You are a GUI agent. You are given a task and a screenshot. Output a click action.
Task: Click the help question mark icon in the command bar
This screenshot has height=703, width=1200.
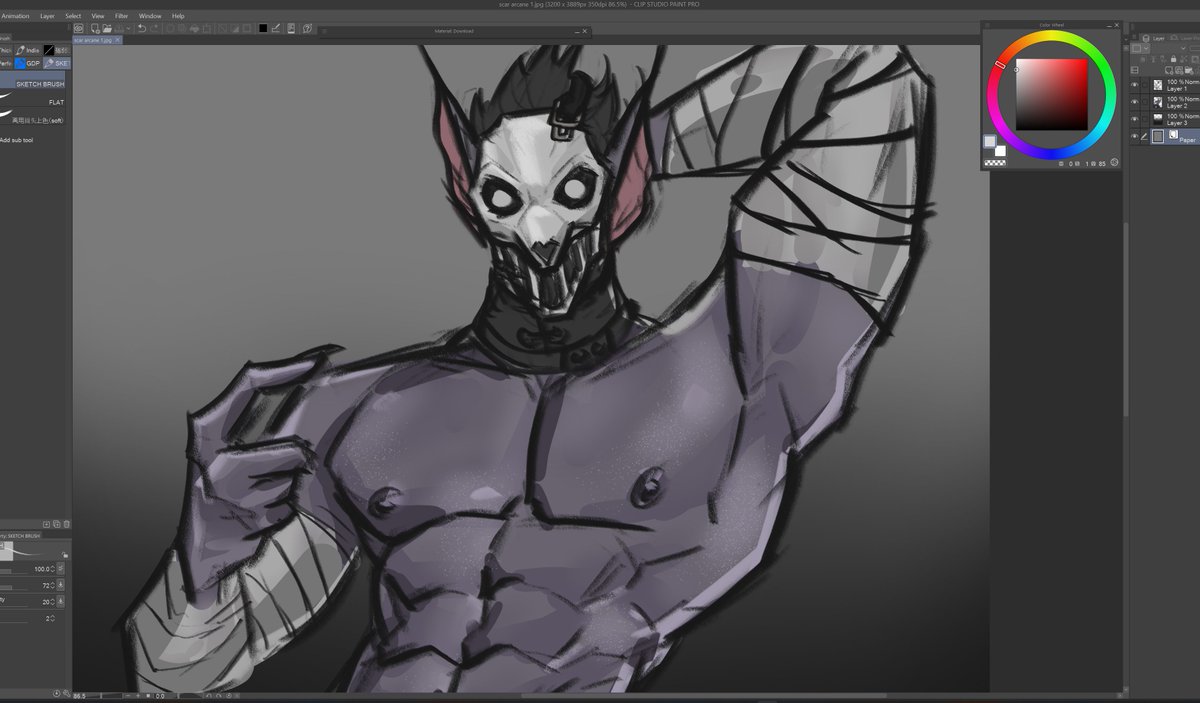coord(307,29)
